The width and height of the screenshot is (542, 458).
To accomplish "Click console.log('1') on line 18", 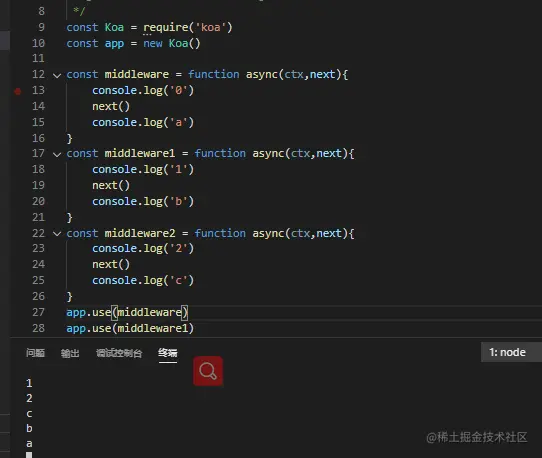I will tap(143, 169).
